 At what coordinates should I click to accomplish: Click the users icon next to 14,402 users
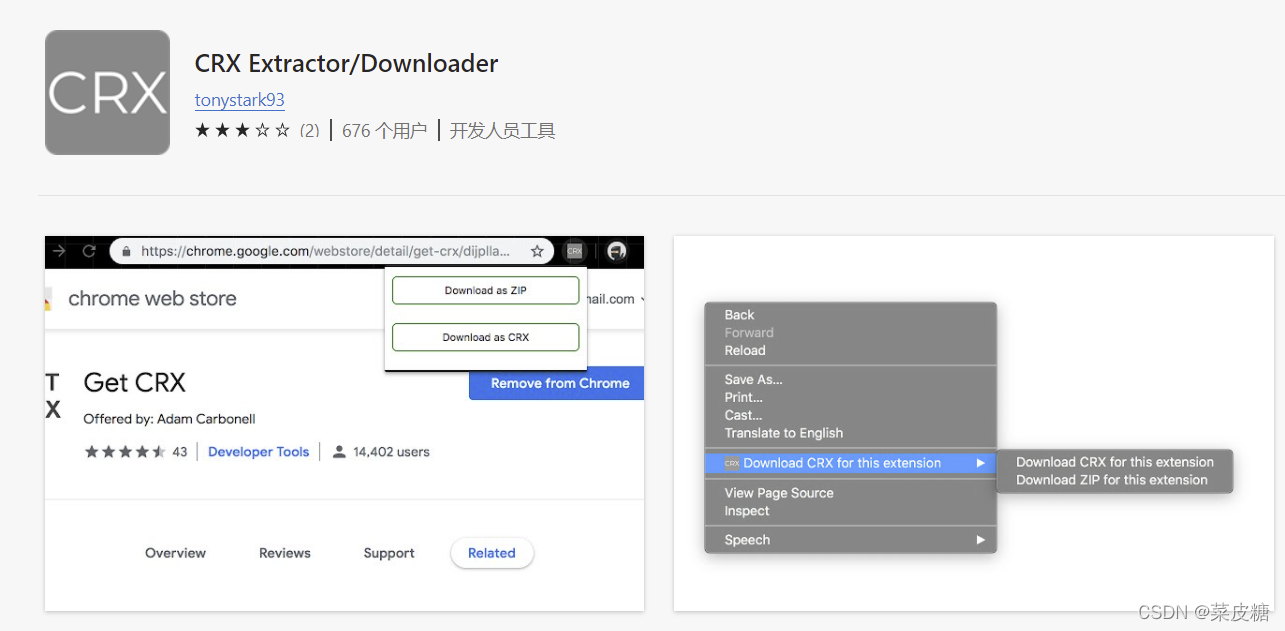pos(340,451)
